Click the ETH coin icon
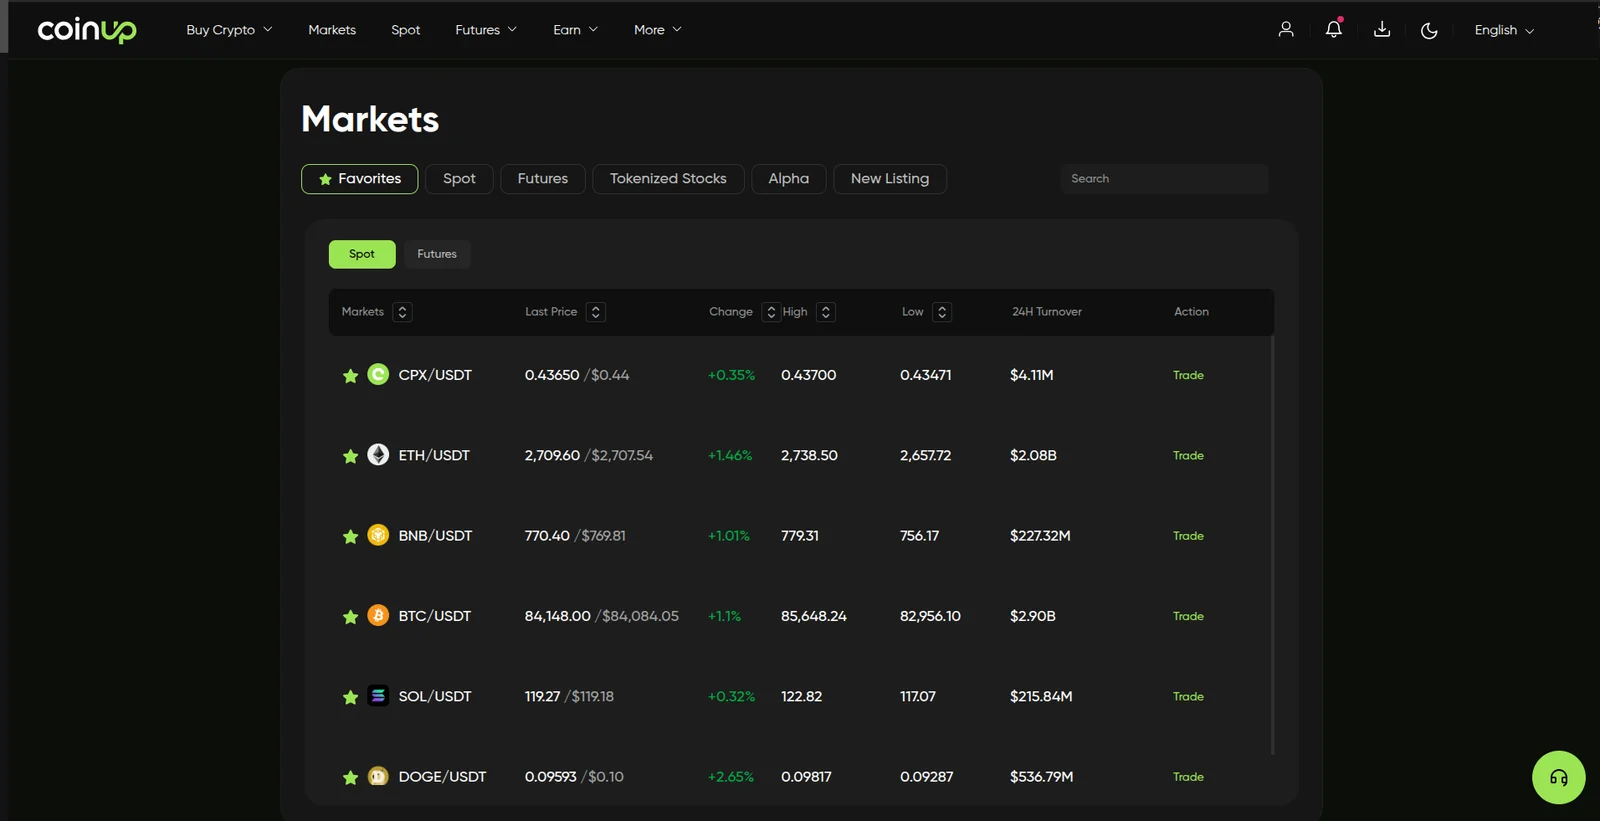 coord(378,455)
